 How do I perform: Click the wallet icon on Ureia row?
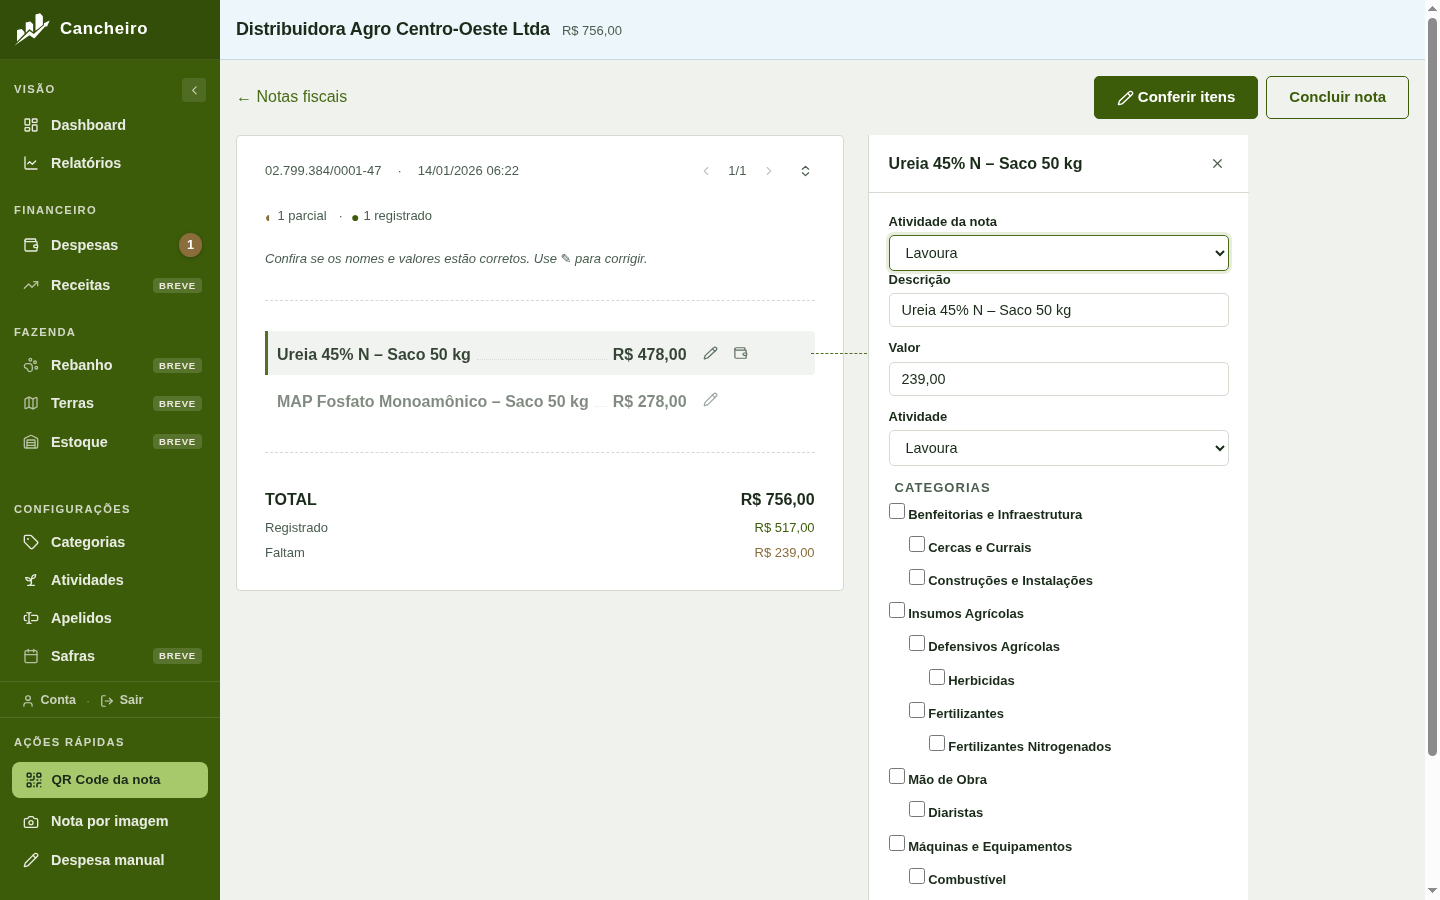click(741, 353)
